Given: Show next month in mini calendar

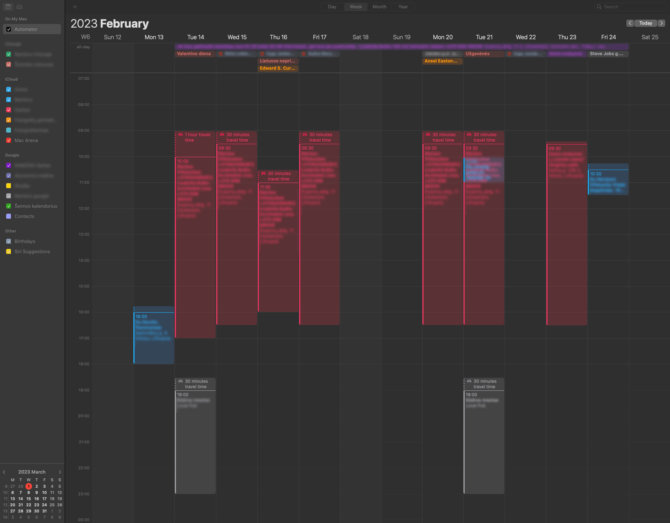Looking at the screenshot, I should pos(61,471).
